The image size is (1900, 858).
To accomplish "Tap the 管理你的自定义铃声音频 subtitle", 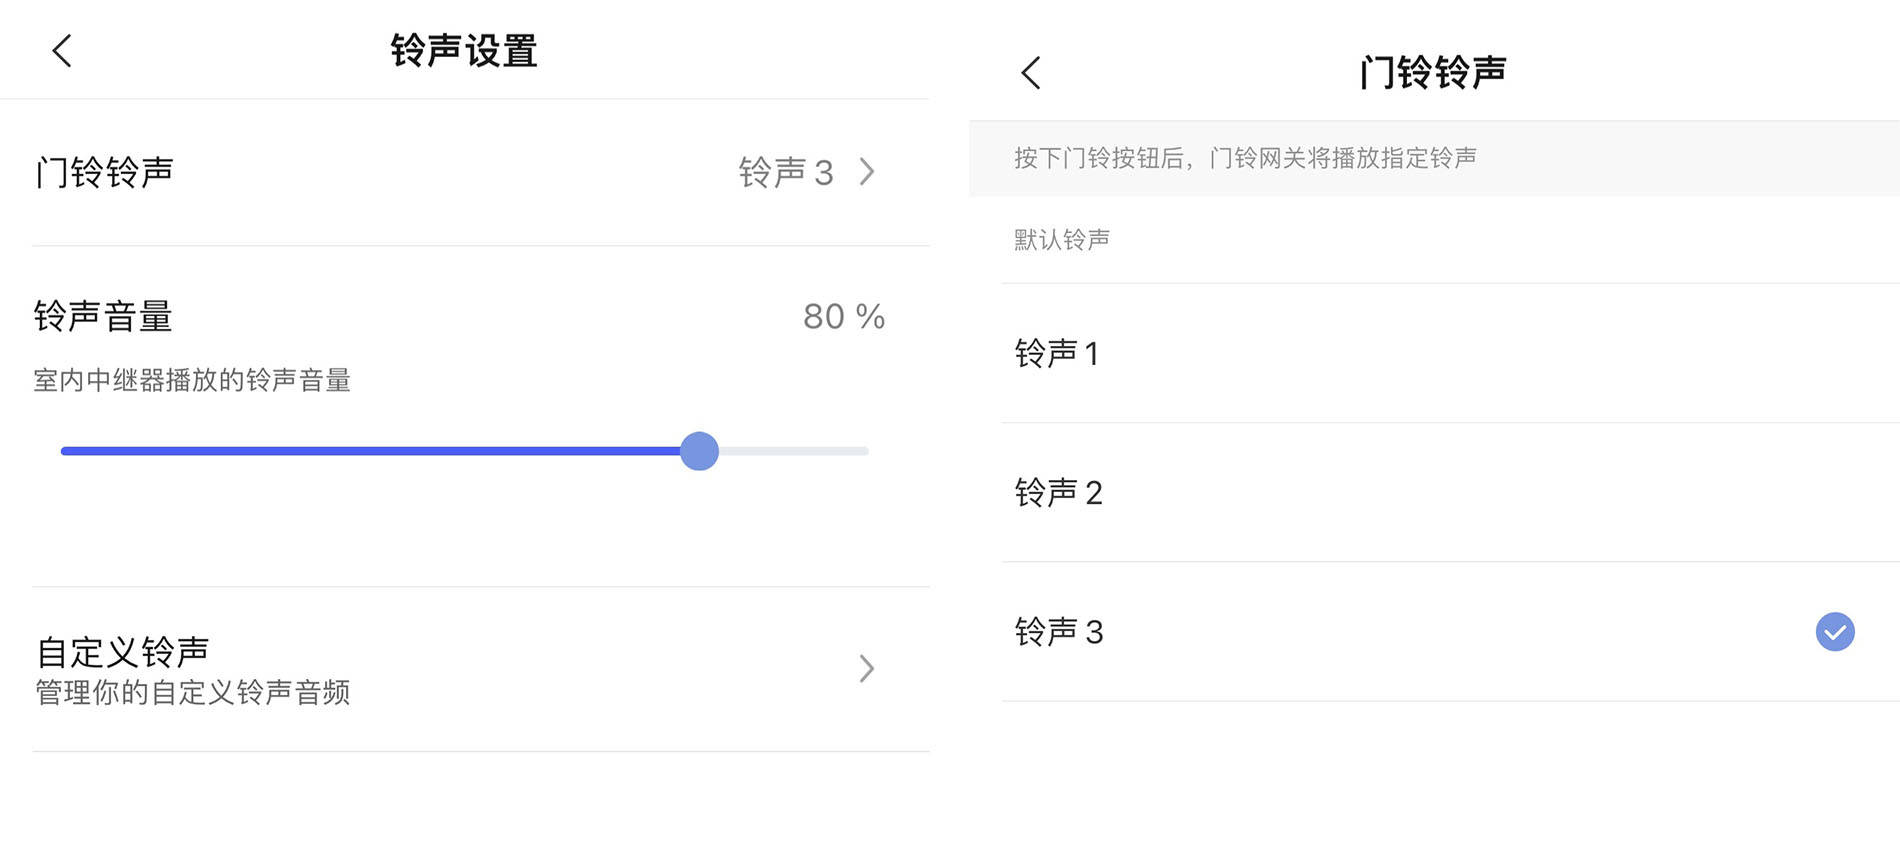I will point(193,692).
